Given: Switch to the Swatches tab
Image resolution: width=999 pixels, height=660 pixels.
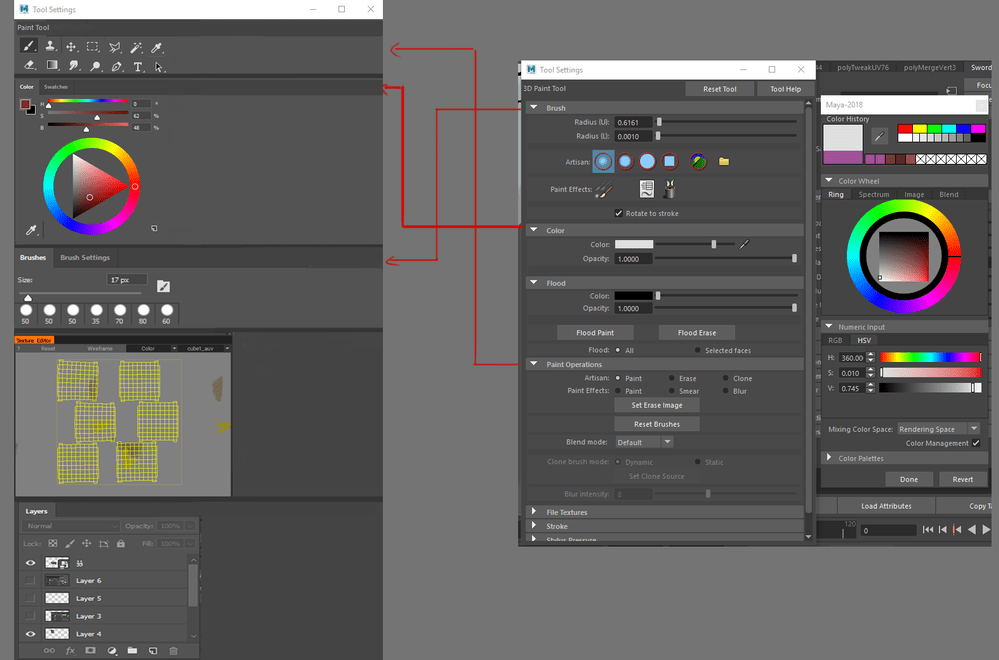Looking at the screenshot, I should [55, 87].
